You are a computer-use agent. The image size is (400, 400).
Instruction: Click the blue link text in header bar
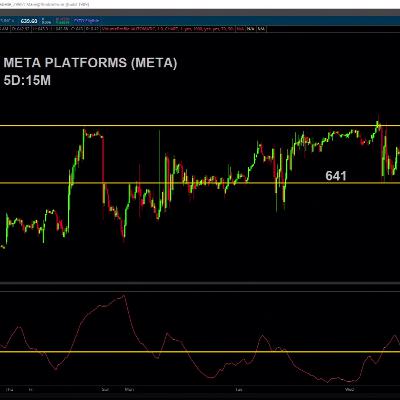86,21
